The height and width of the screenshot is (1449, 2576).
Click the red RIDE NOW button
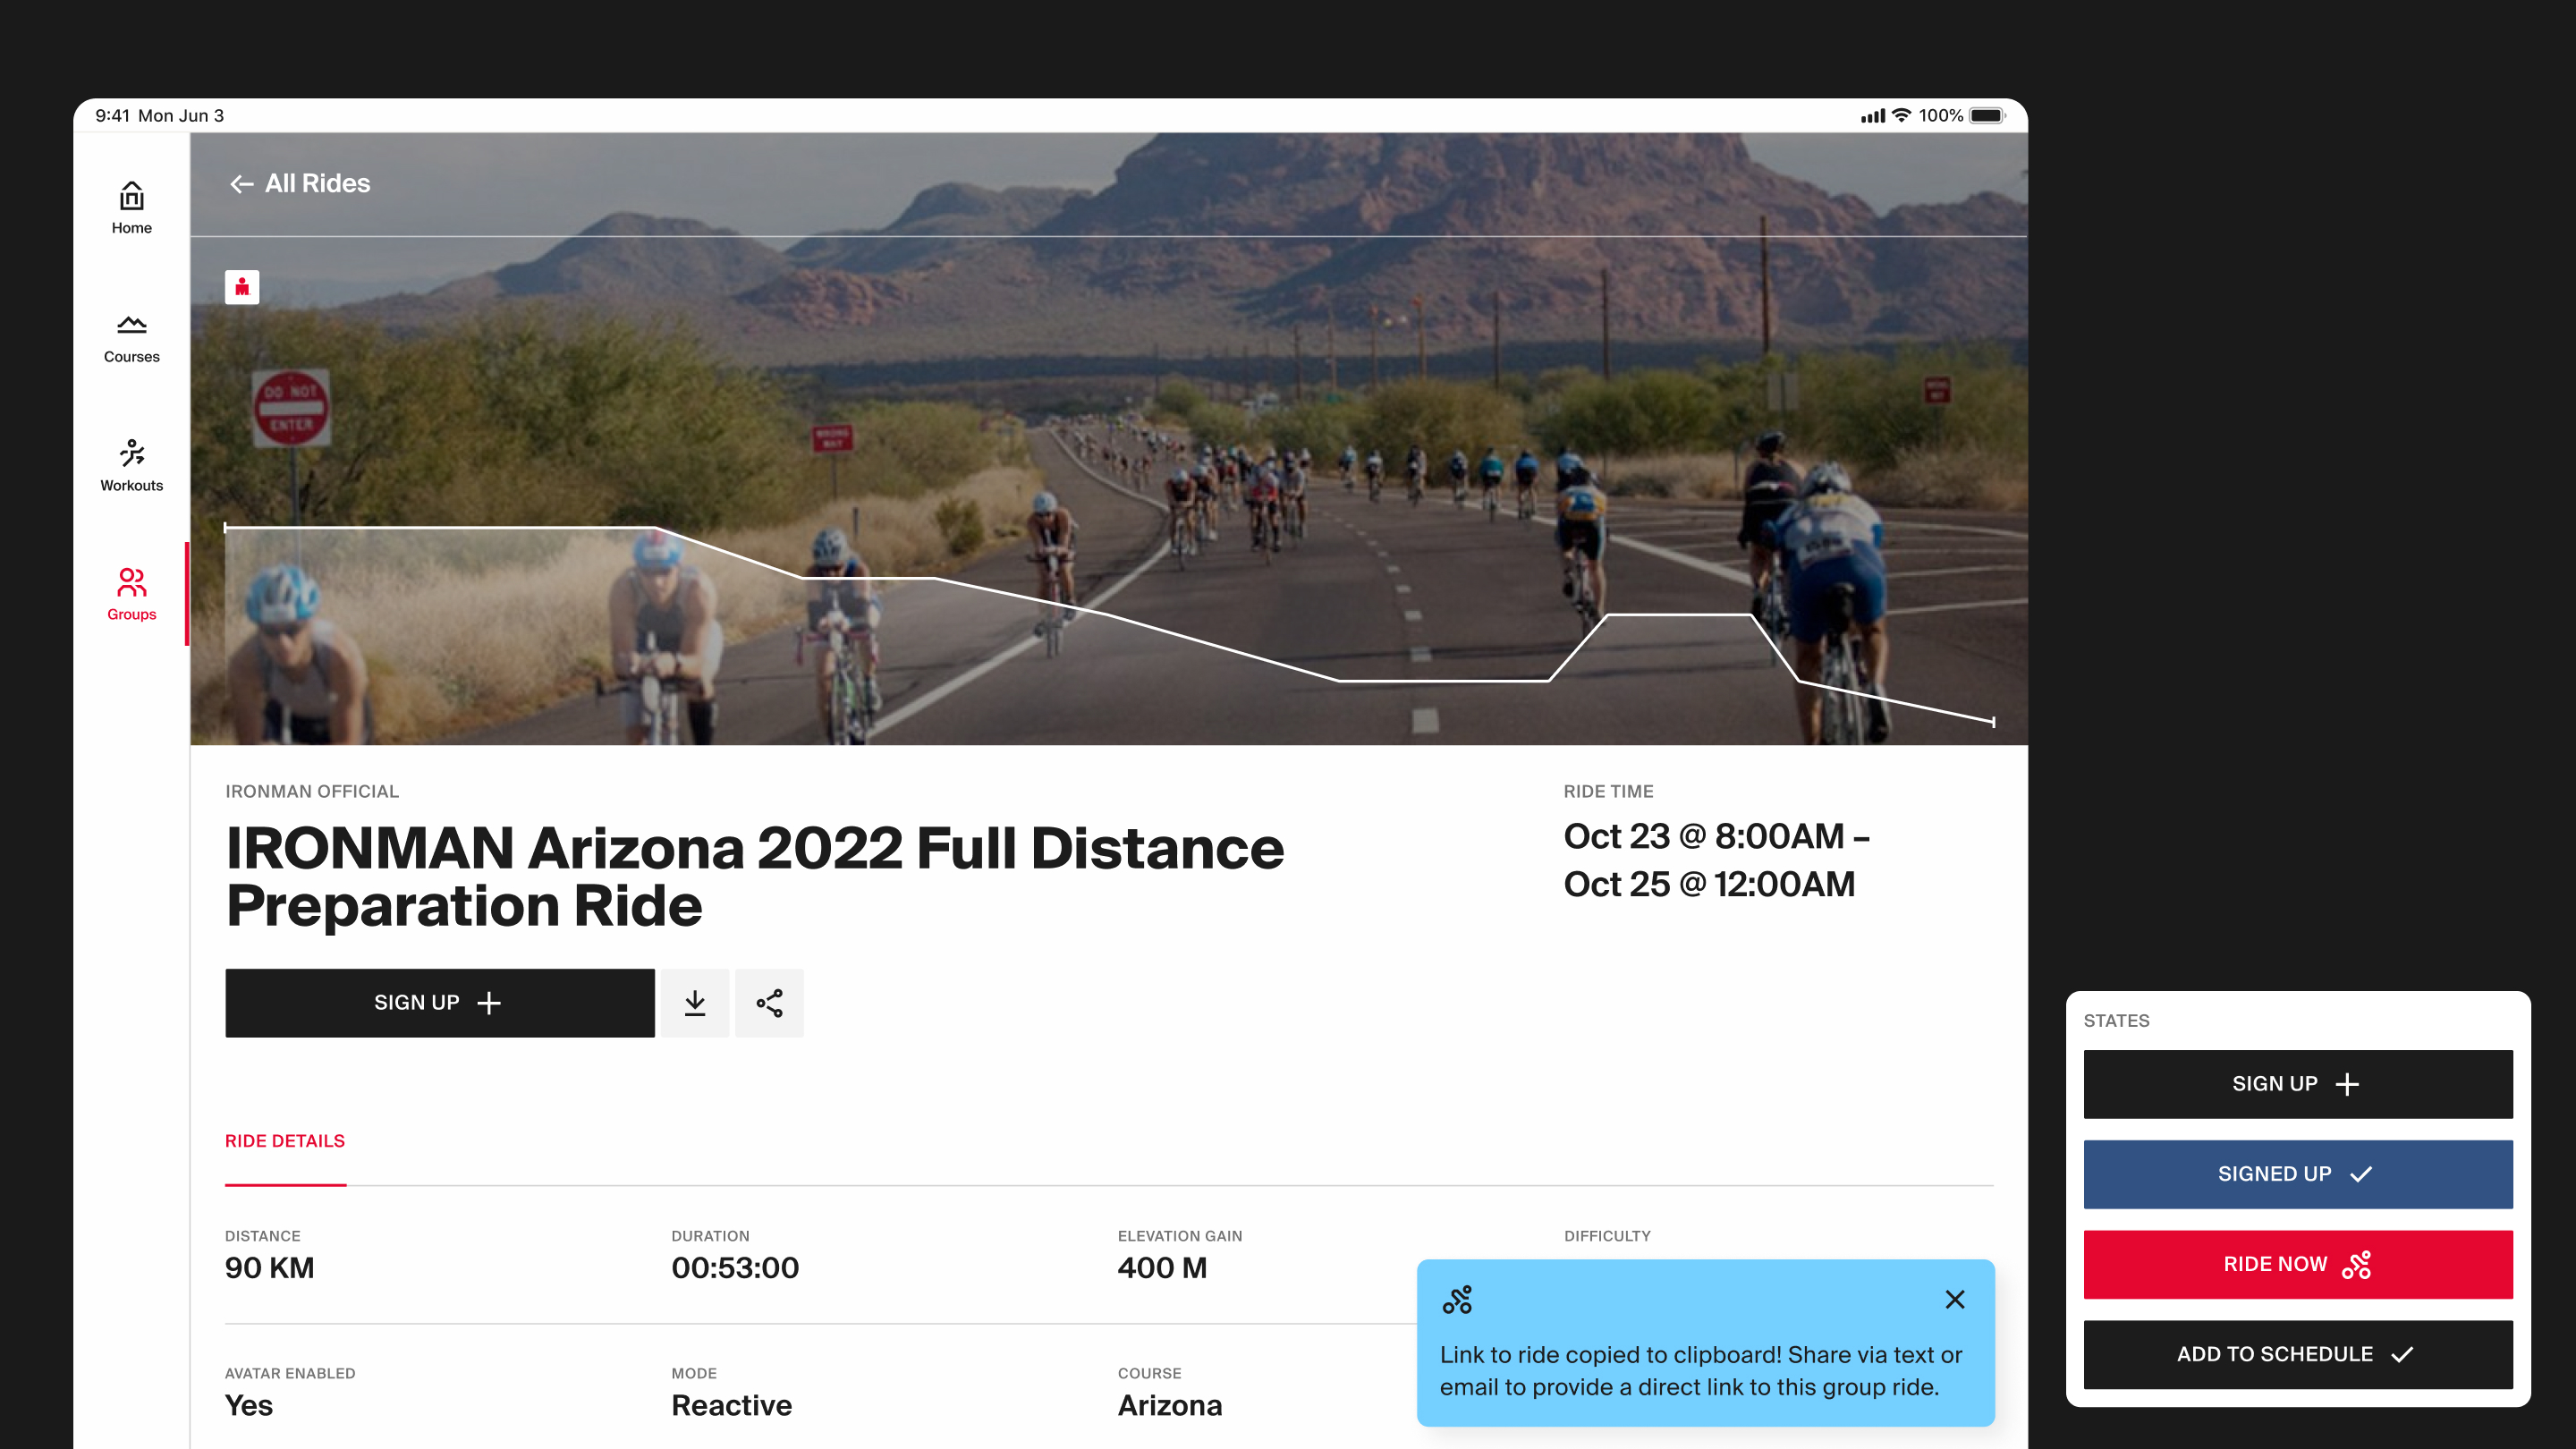2297,1264
